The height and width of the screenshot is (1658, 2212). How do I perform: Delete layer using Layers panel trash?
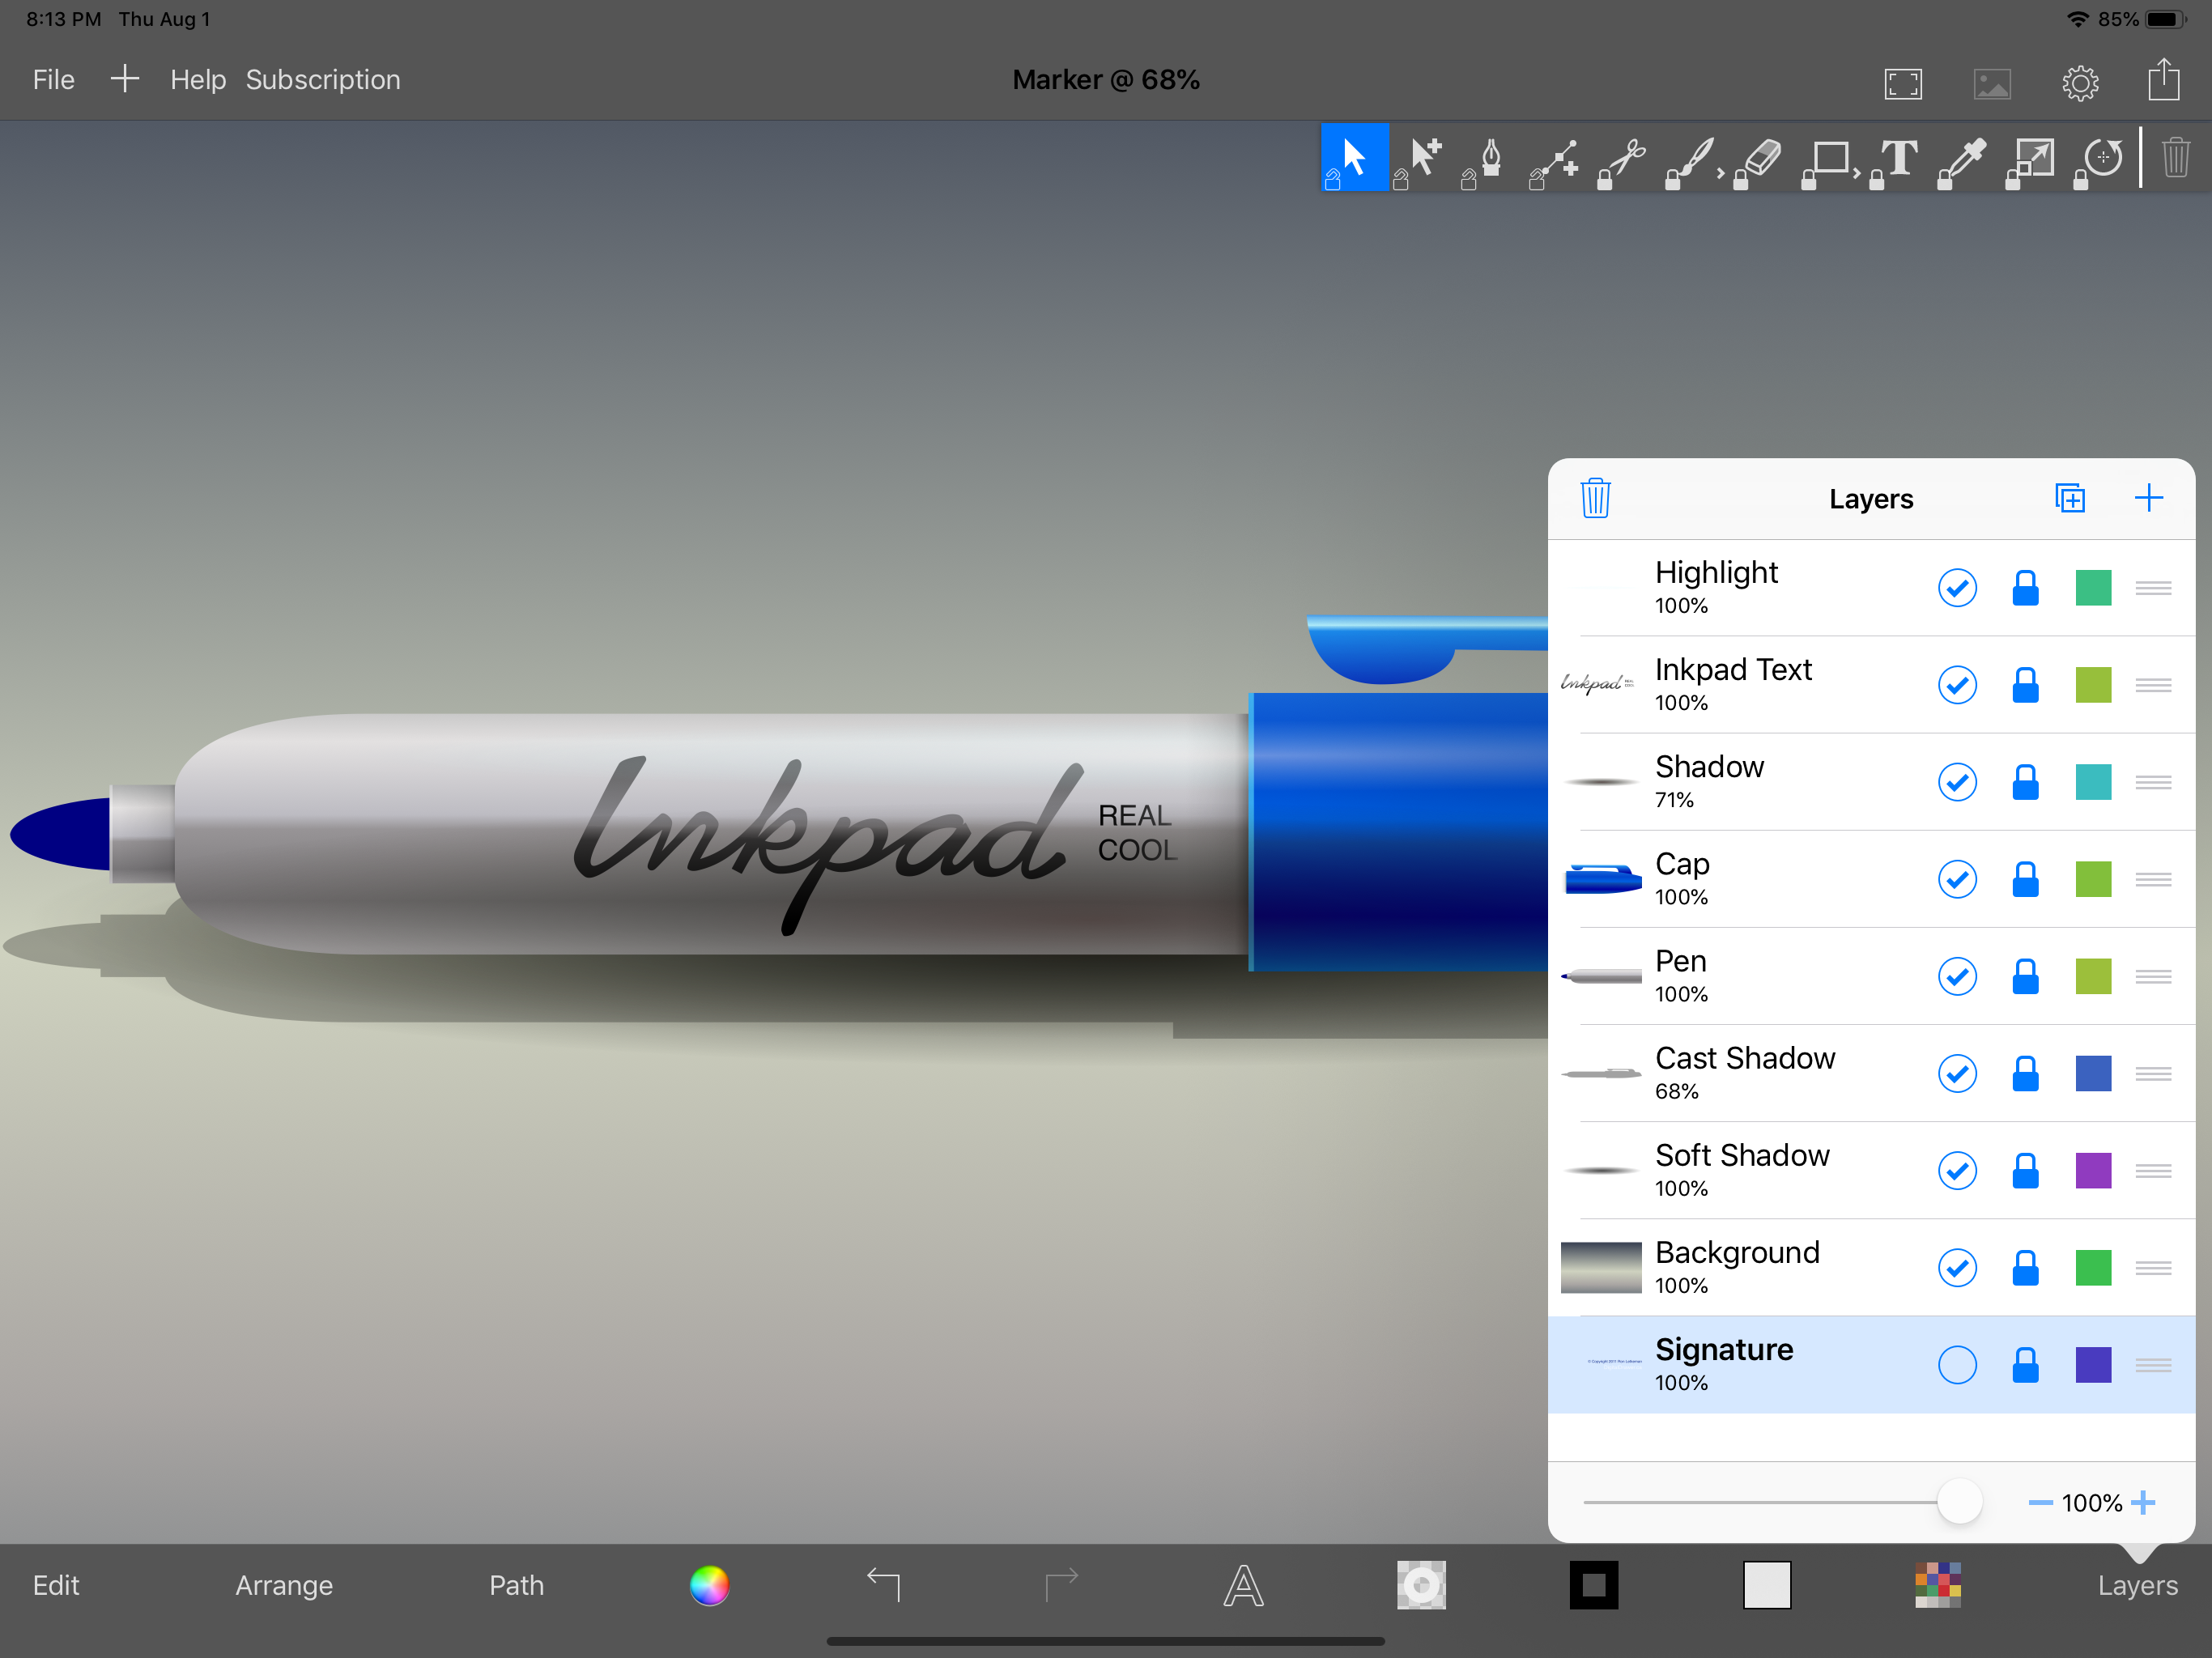point(1595,498)
